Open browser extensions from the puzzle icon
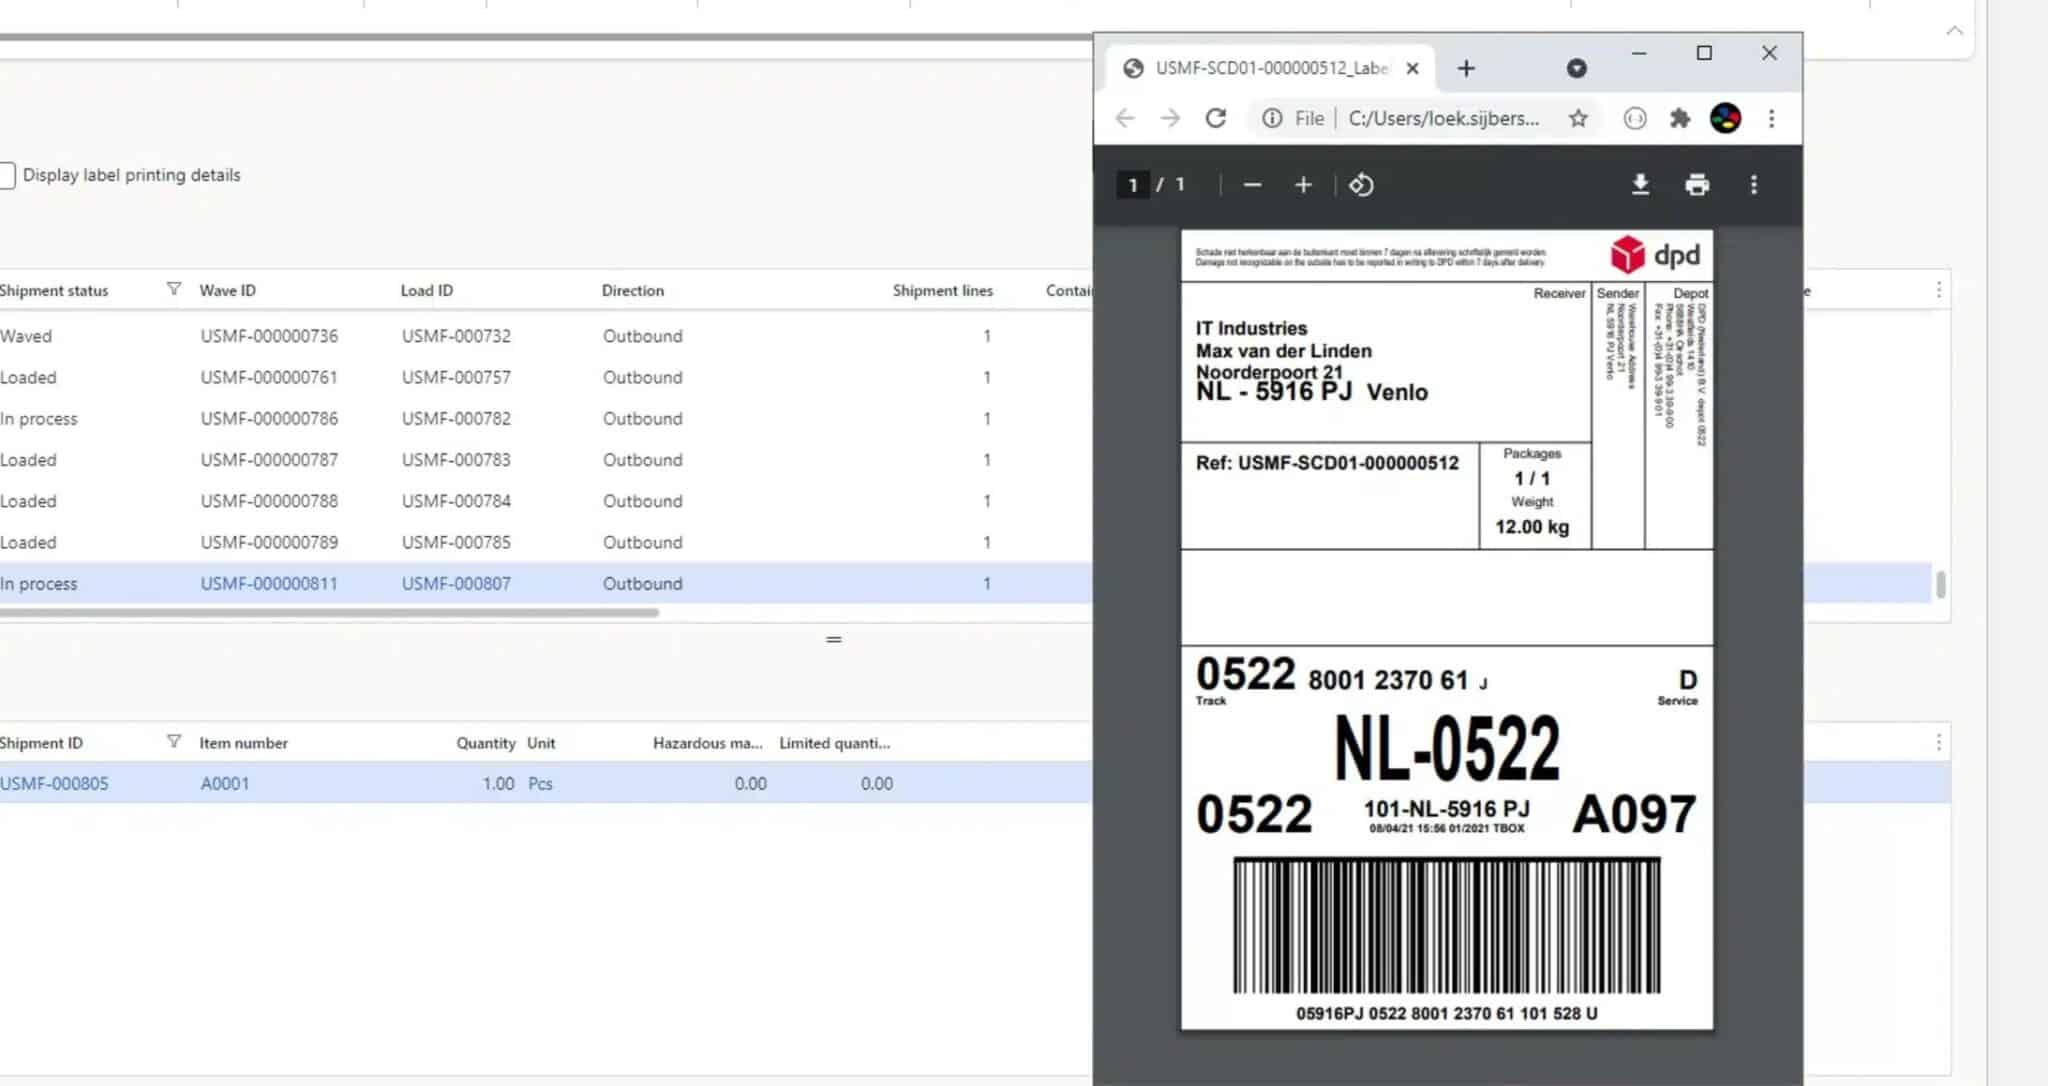 [x=1680, y=117]
